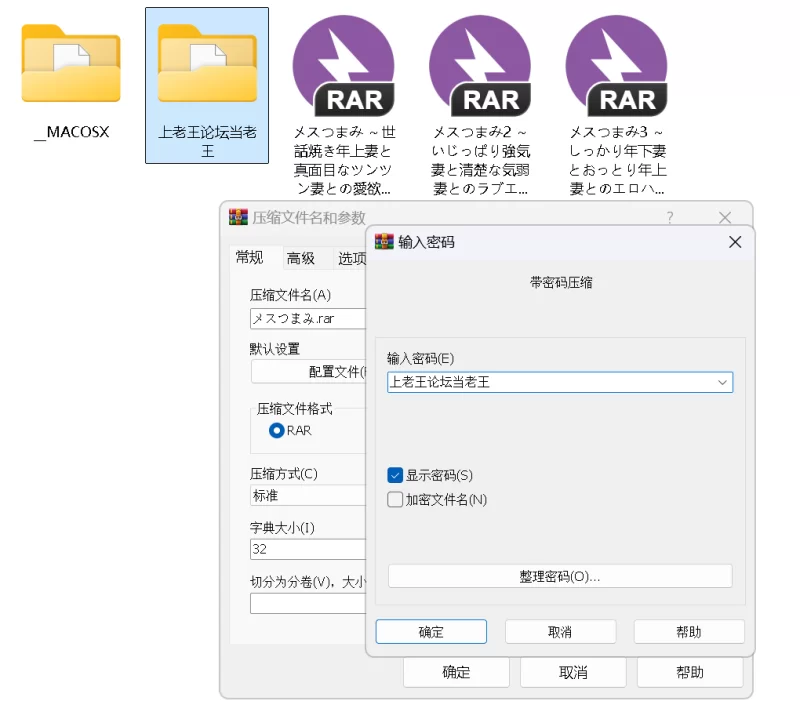Switch to the 高级 tab

point(301,258)
